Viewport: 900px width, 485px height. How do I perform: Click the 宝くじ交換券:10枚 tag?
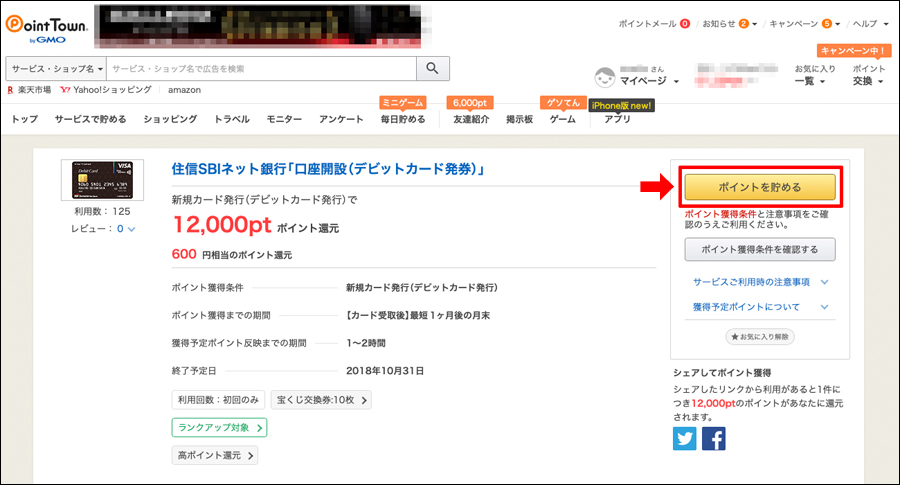pyautogui.click(x=321, y=399)
